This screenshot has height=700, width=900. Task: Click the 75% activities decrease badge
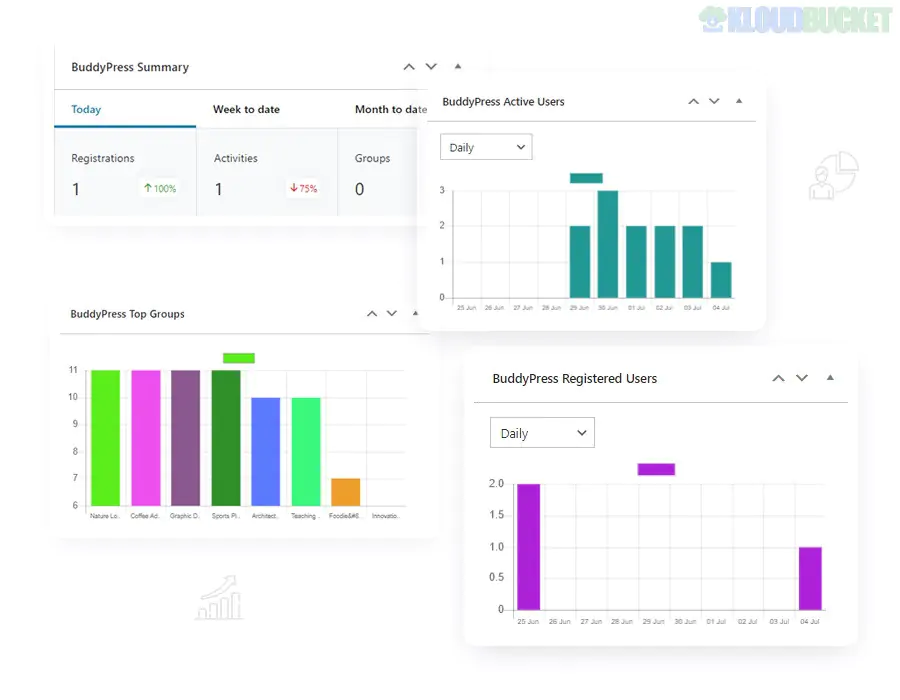point(302,188)
